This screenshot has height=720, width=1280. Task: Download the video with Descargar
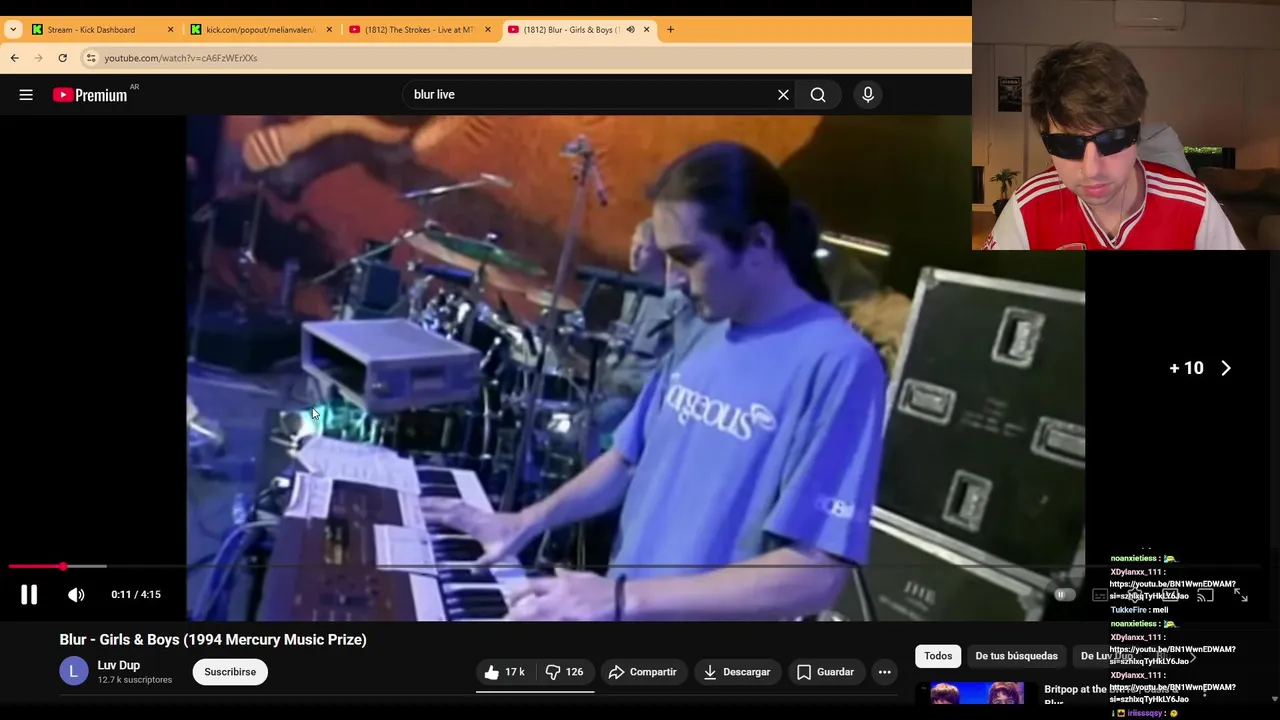pos(736,672)
